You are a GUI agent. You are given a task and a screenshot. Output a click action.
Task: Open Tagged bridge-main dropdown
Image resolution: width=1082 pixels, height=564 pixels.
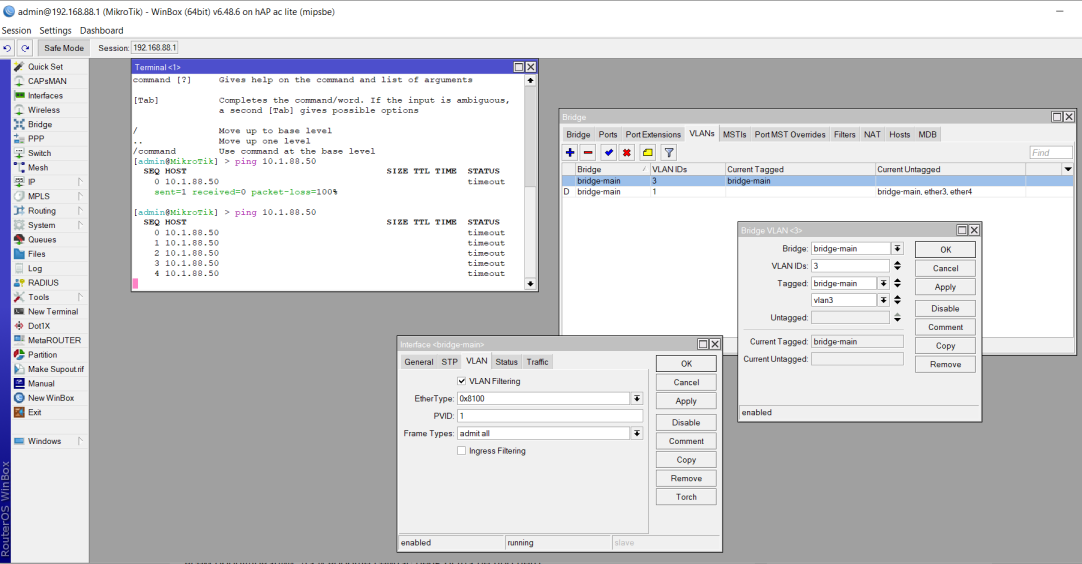pos(883,283)
